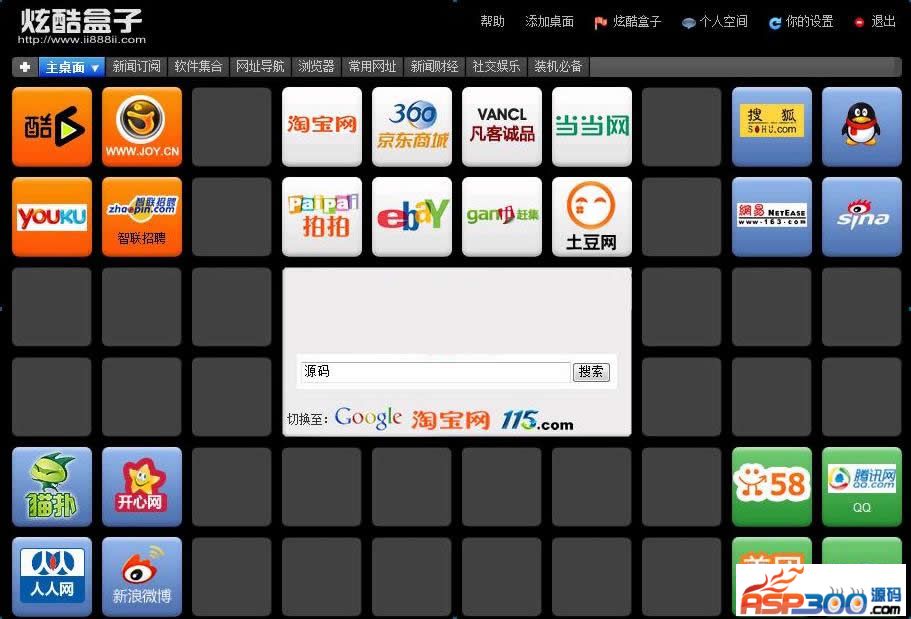Open the QQ penguin tile

coord(862,127)
